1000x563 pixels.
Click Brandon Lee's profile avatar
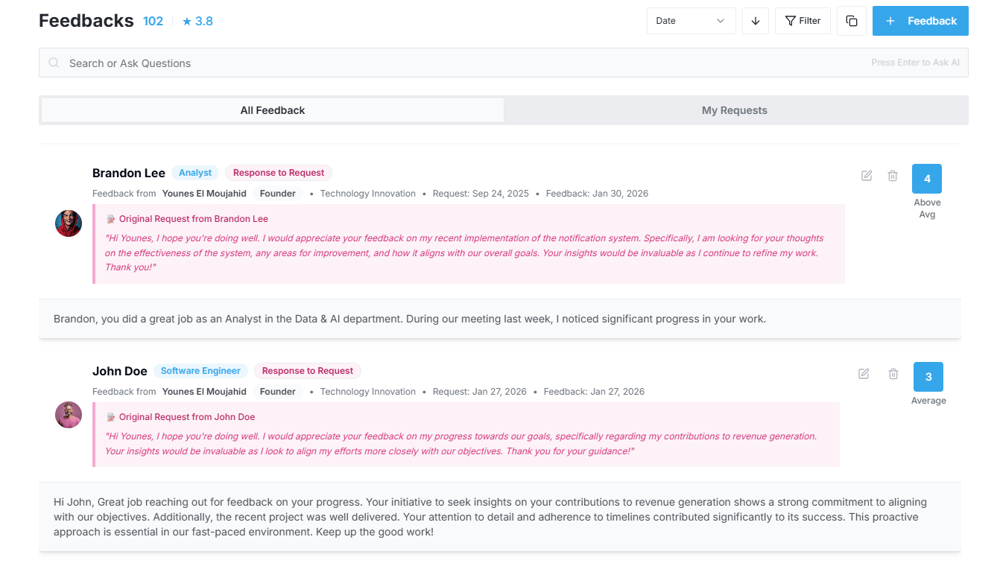pos(68,223)
